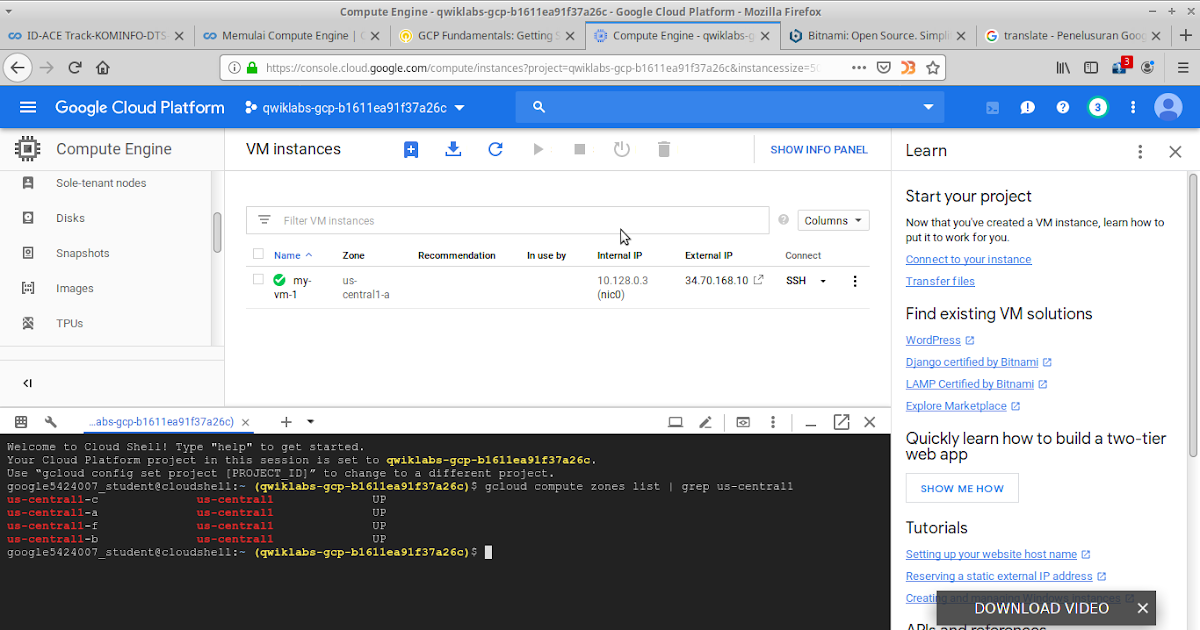Sort instances by Name column
Viewport: 1200px width, 630px height.
pyautogui.click(x=293, y=255)
